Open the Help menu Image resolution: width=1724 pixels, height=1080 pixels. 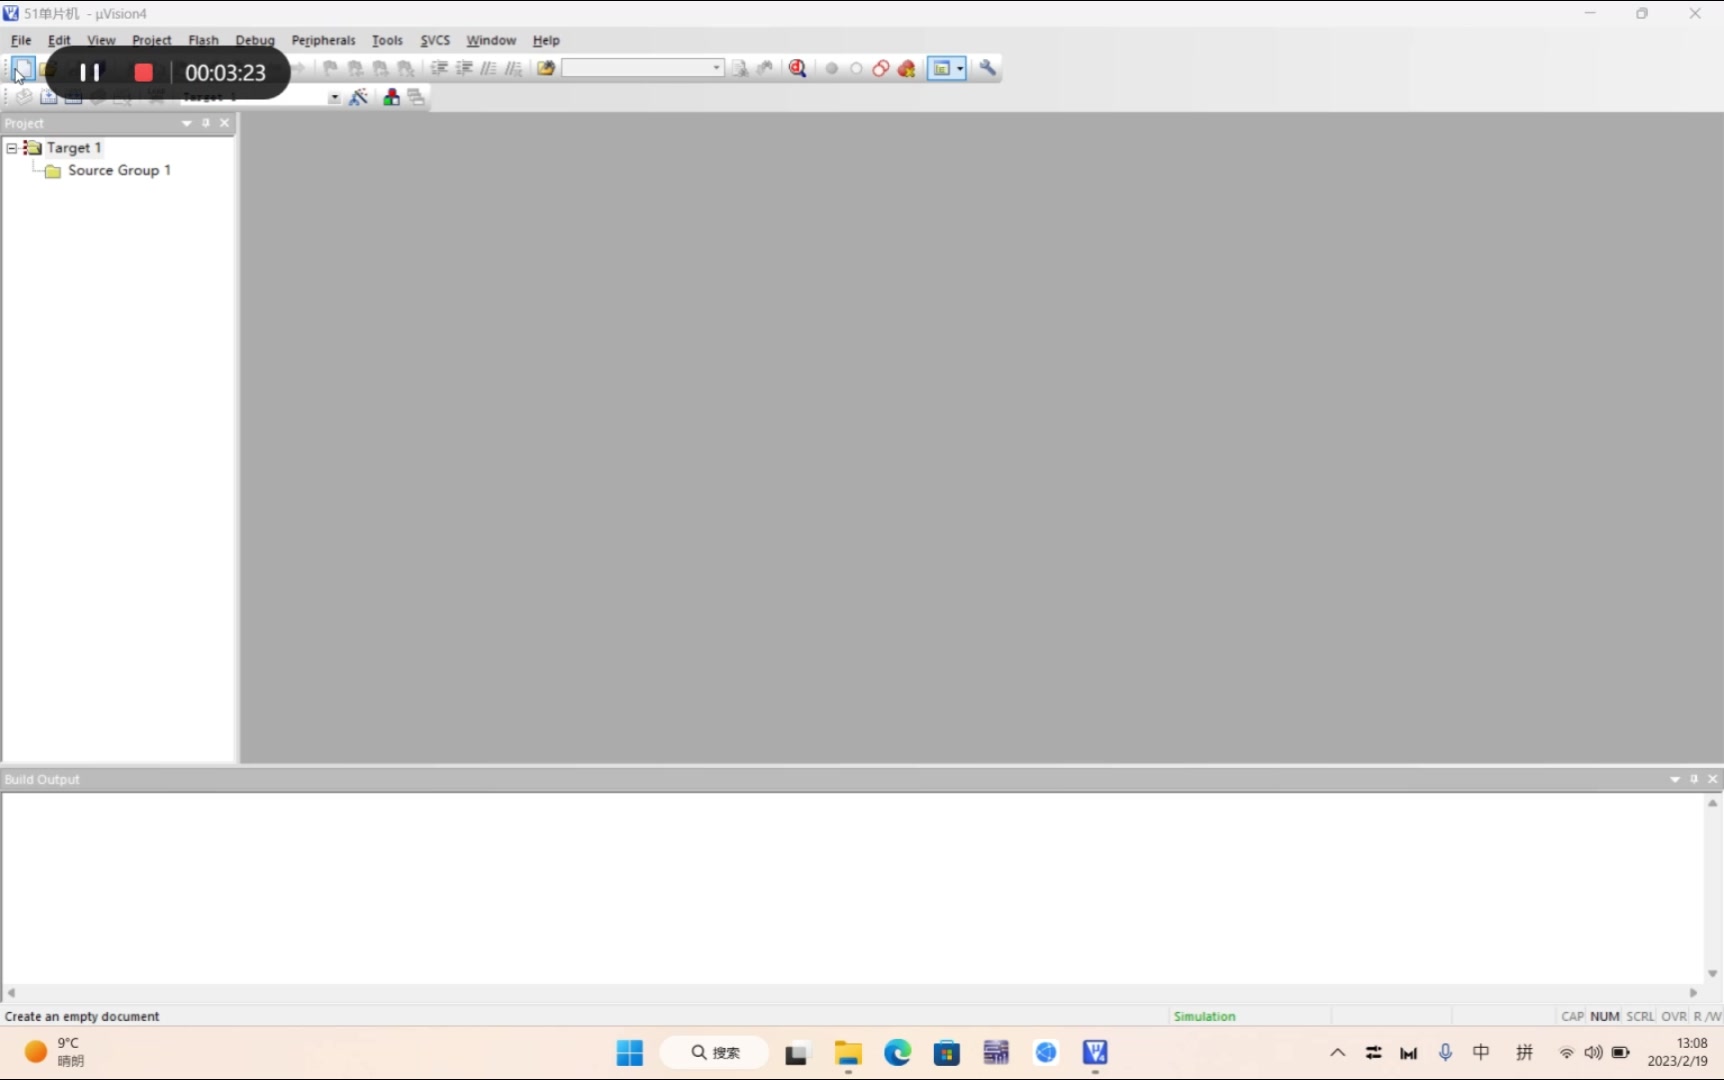546,40
